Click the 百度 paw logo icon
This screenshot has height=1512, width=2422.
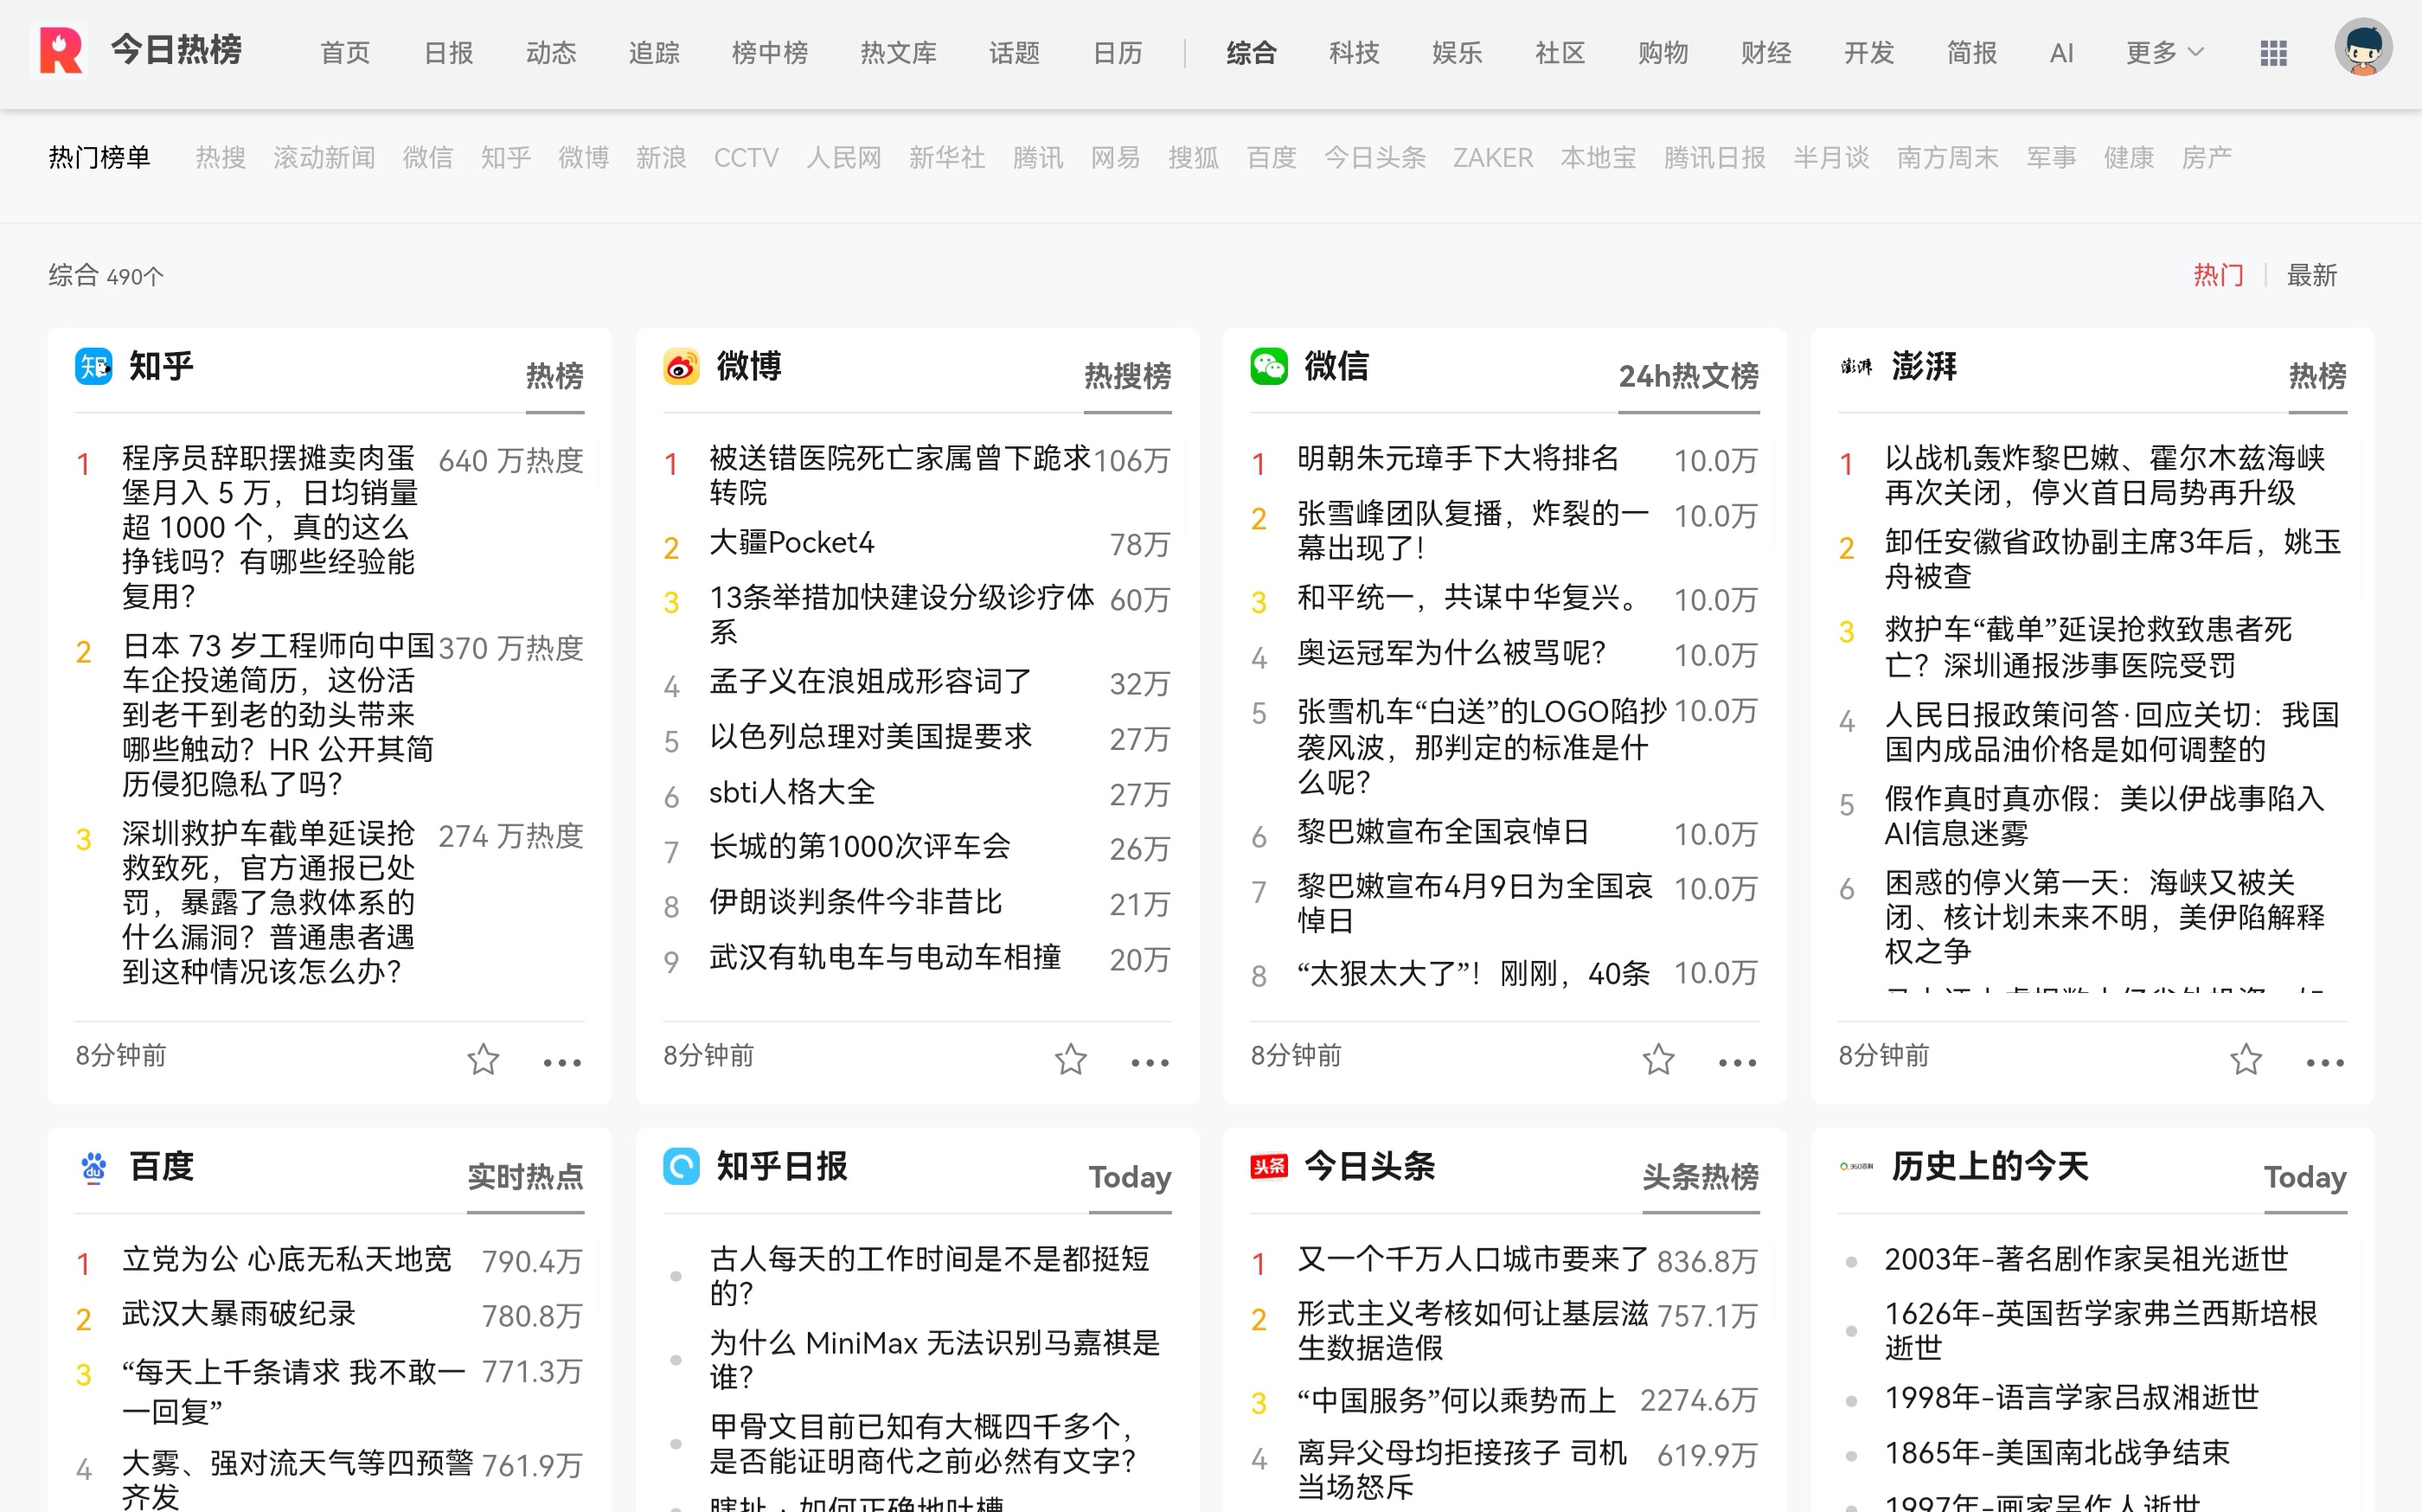[x=94, y=1166]
